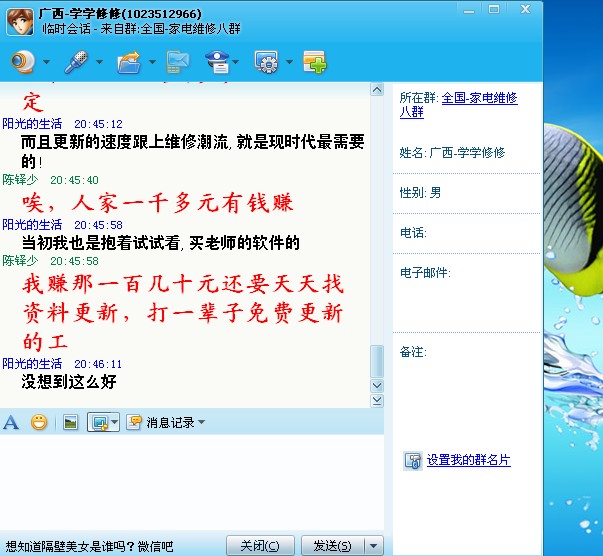Expand the microphone options dropdown arrow
Viewport: 603px width, 556px height.
tap(100, 62)
